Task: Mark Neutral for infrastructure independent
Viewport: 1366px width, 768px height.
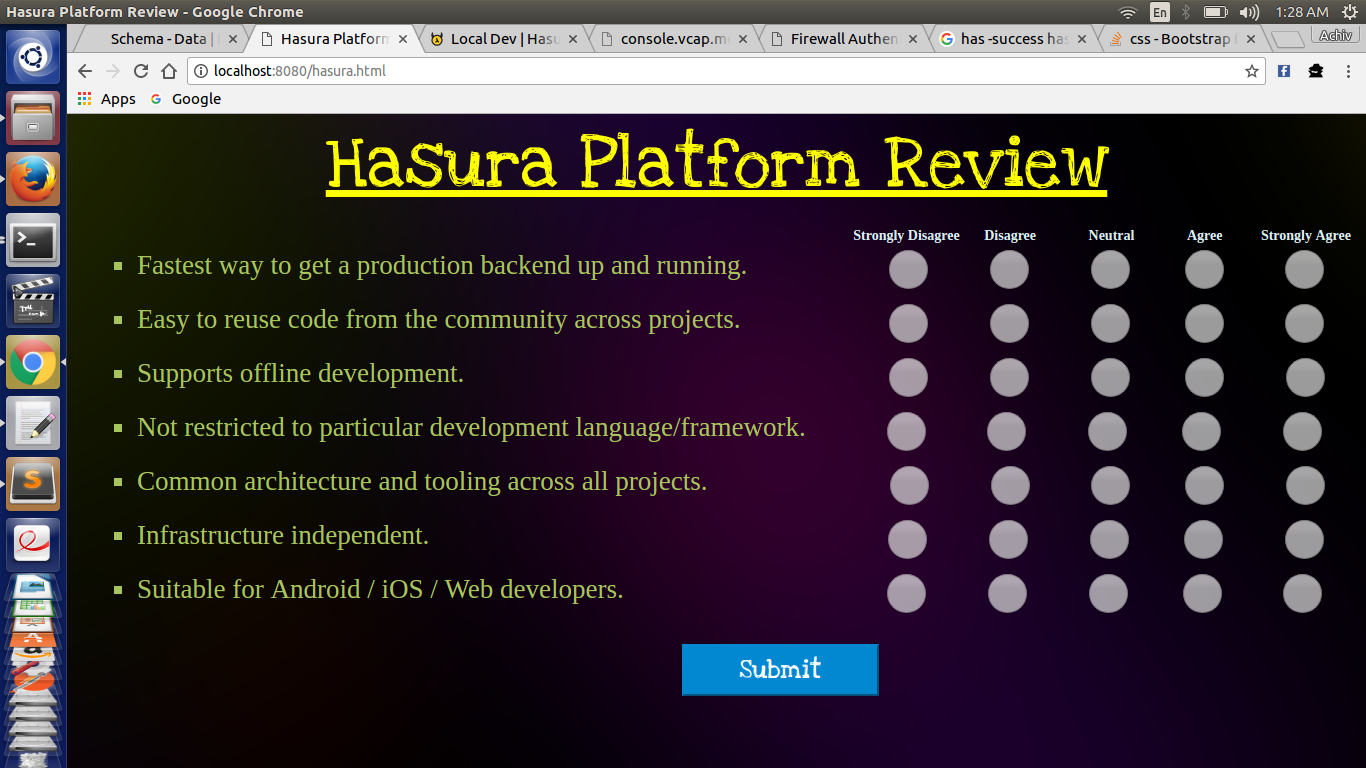Action: pos(1109,540)
